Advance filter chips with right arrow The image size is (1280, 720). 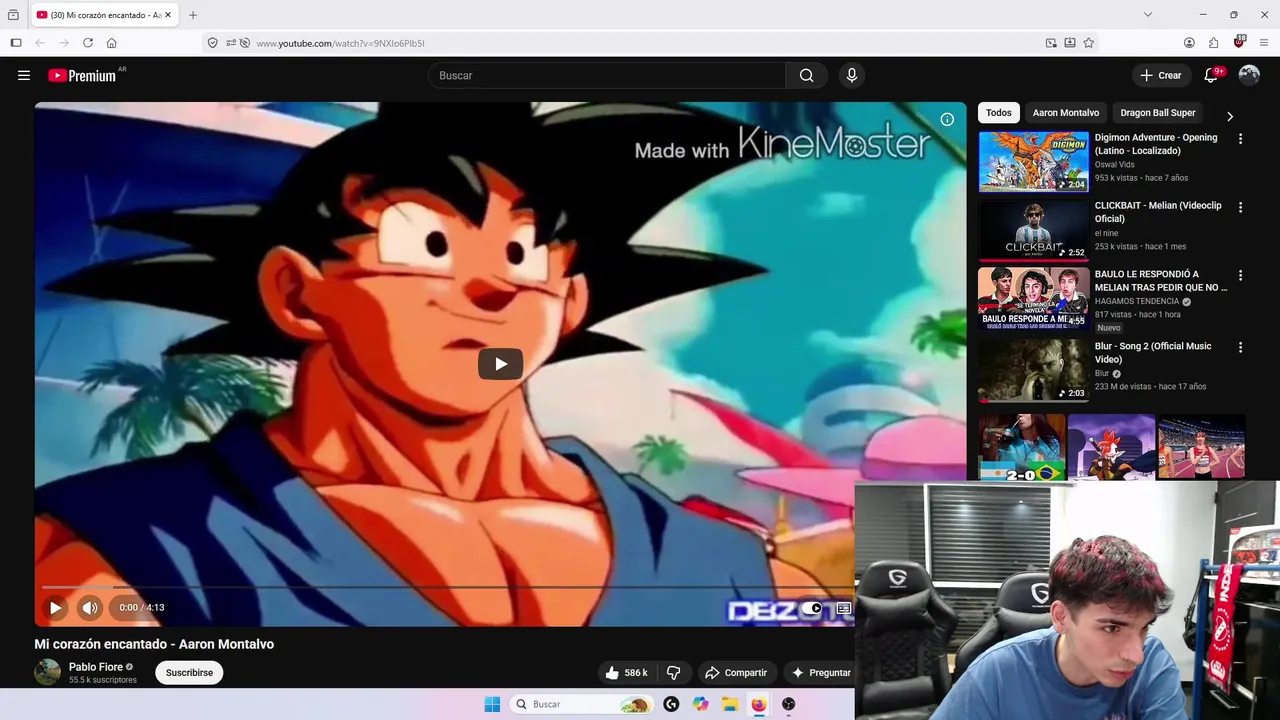coord(1230,116)
